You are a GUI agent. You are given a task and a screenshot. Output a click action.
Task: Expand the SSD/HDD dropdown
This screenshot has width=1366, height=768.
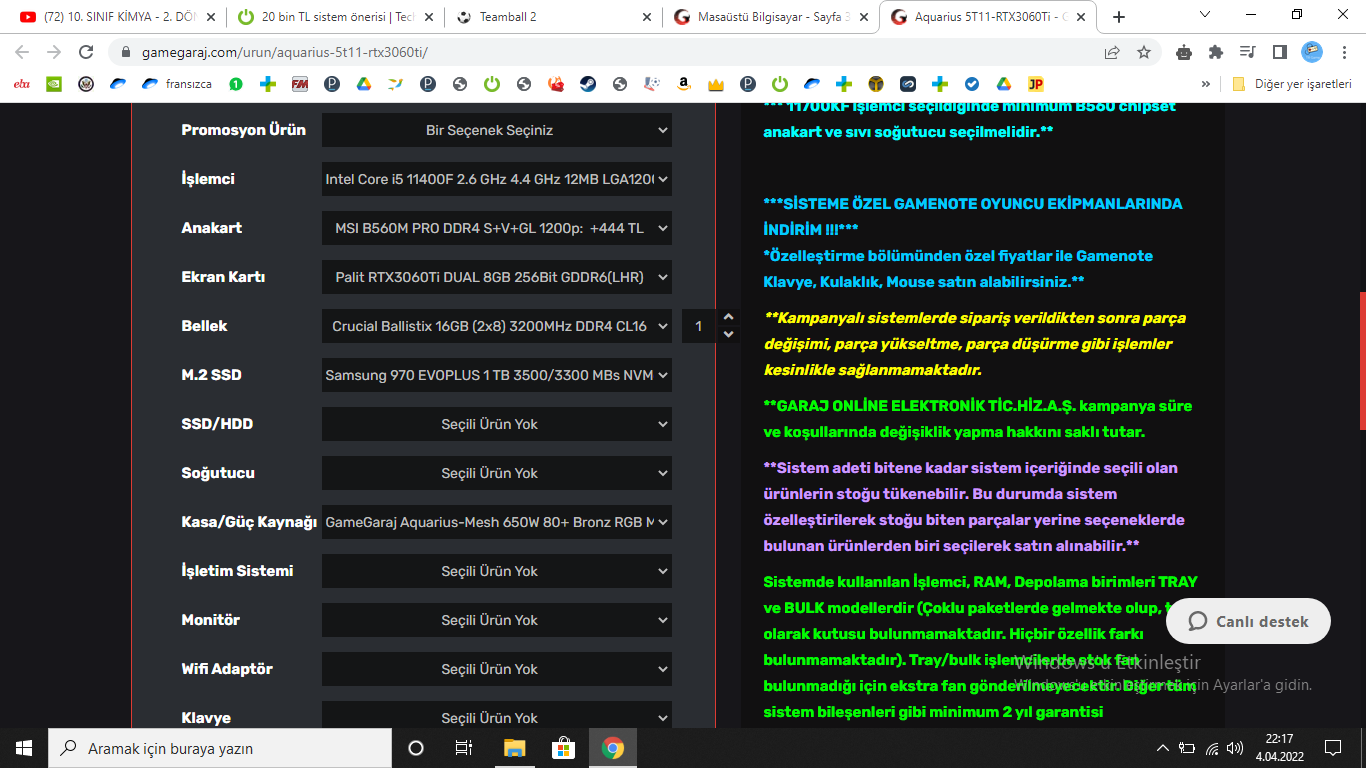(x=497, y=424)
